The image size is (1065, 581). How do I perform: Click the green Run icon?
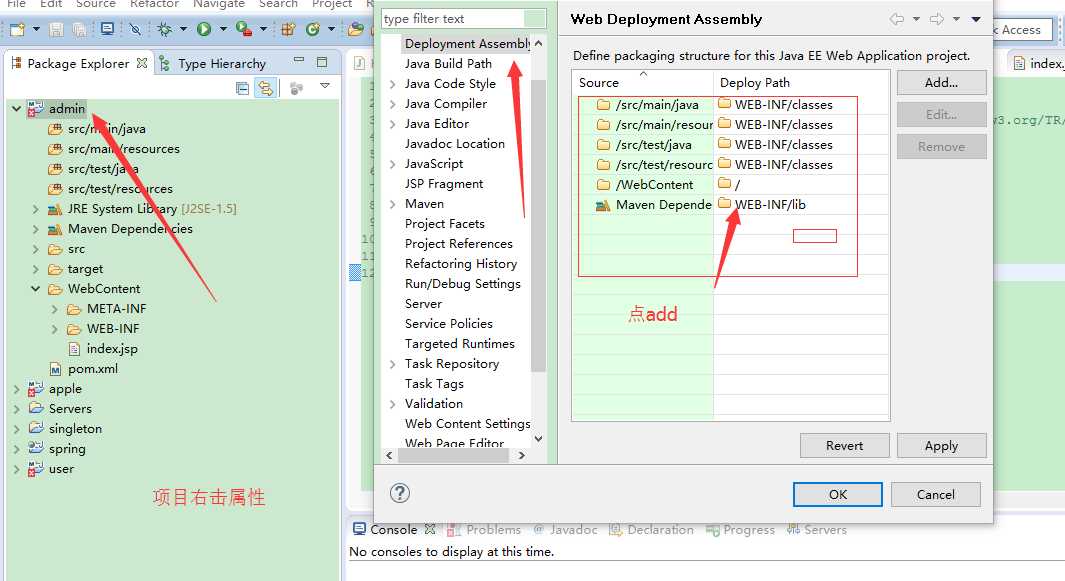[204, 29]
